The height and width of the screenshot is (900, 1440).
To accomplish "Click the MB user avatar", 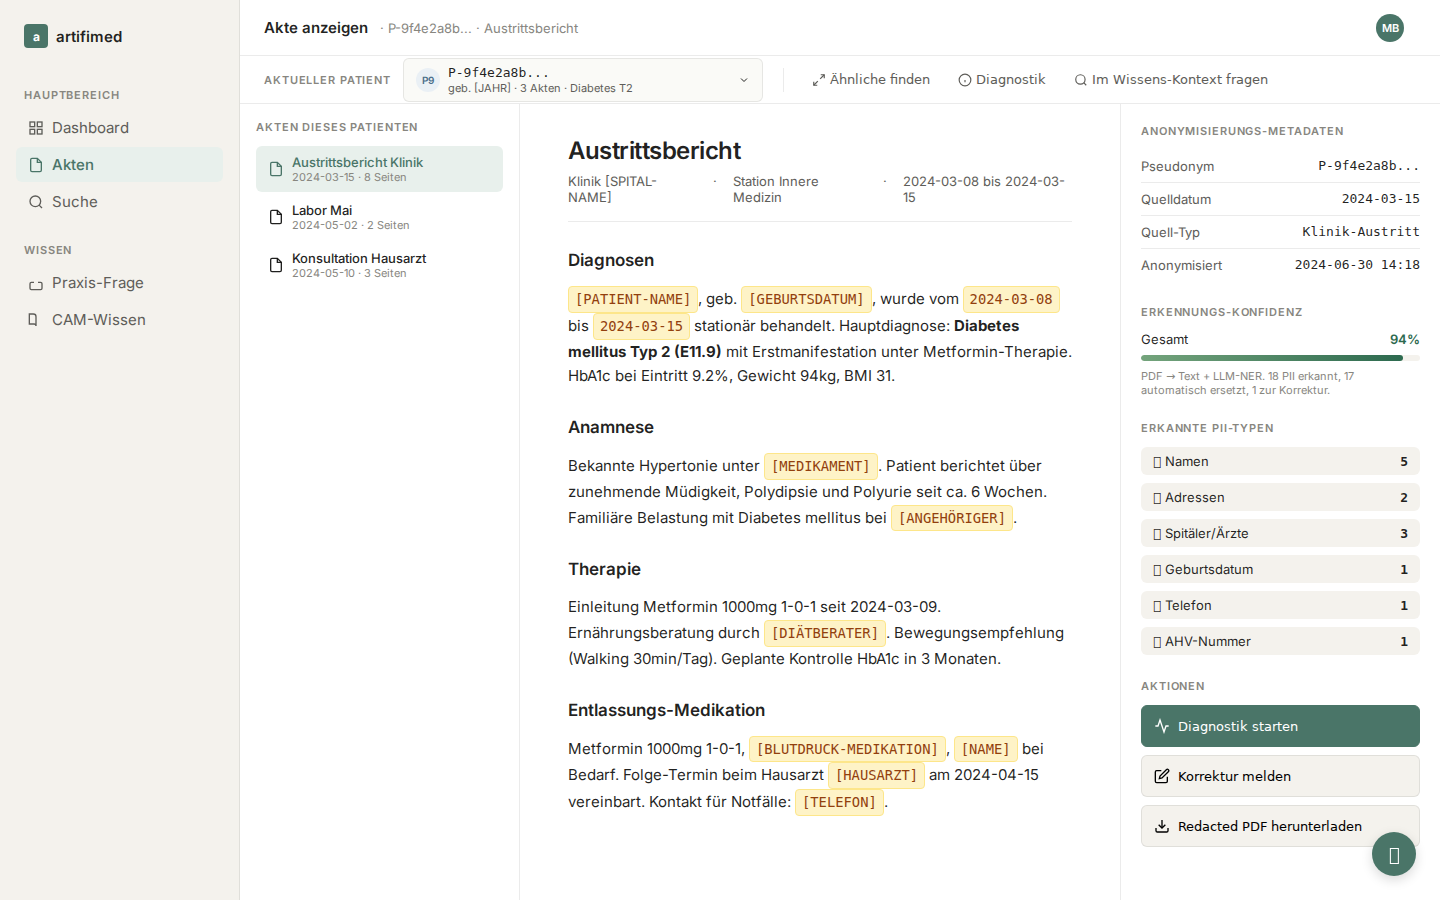I will pos(1390,28).
